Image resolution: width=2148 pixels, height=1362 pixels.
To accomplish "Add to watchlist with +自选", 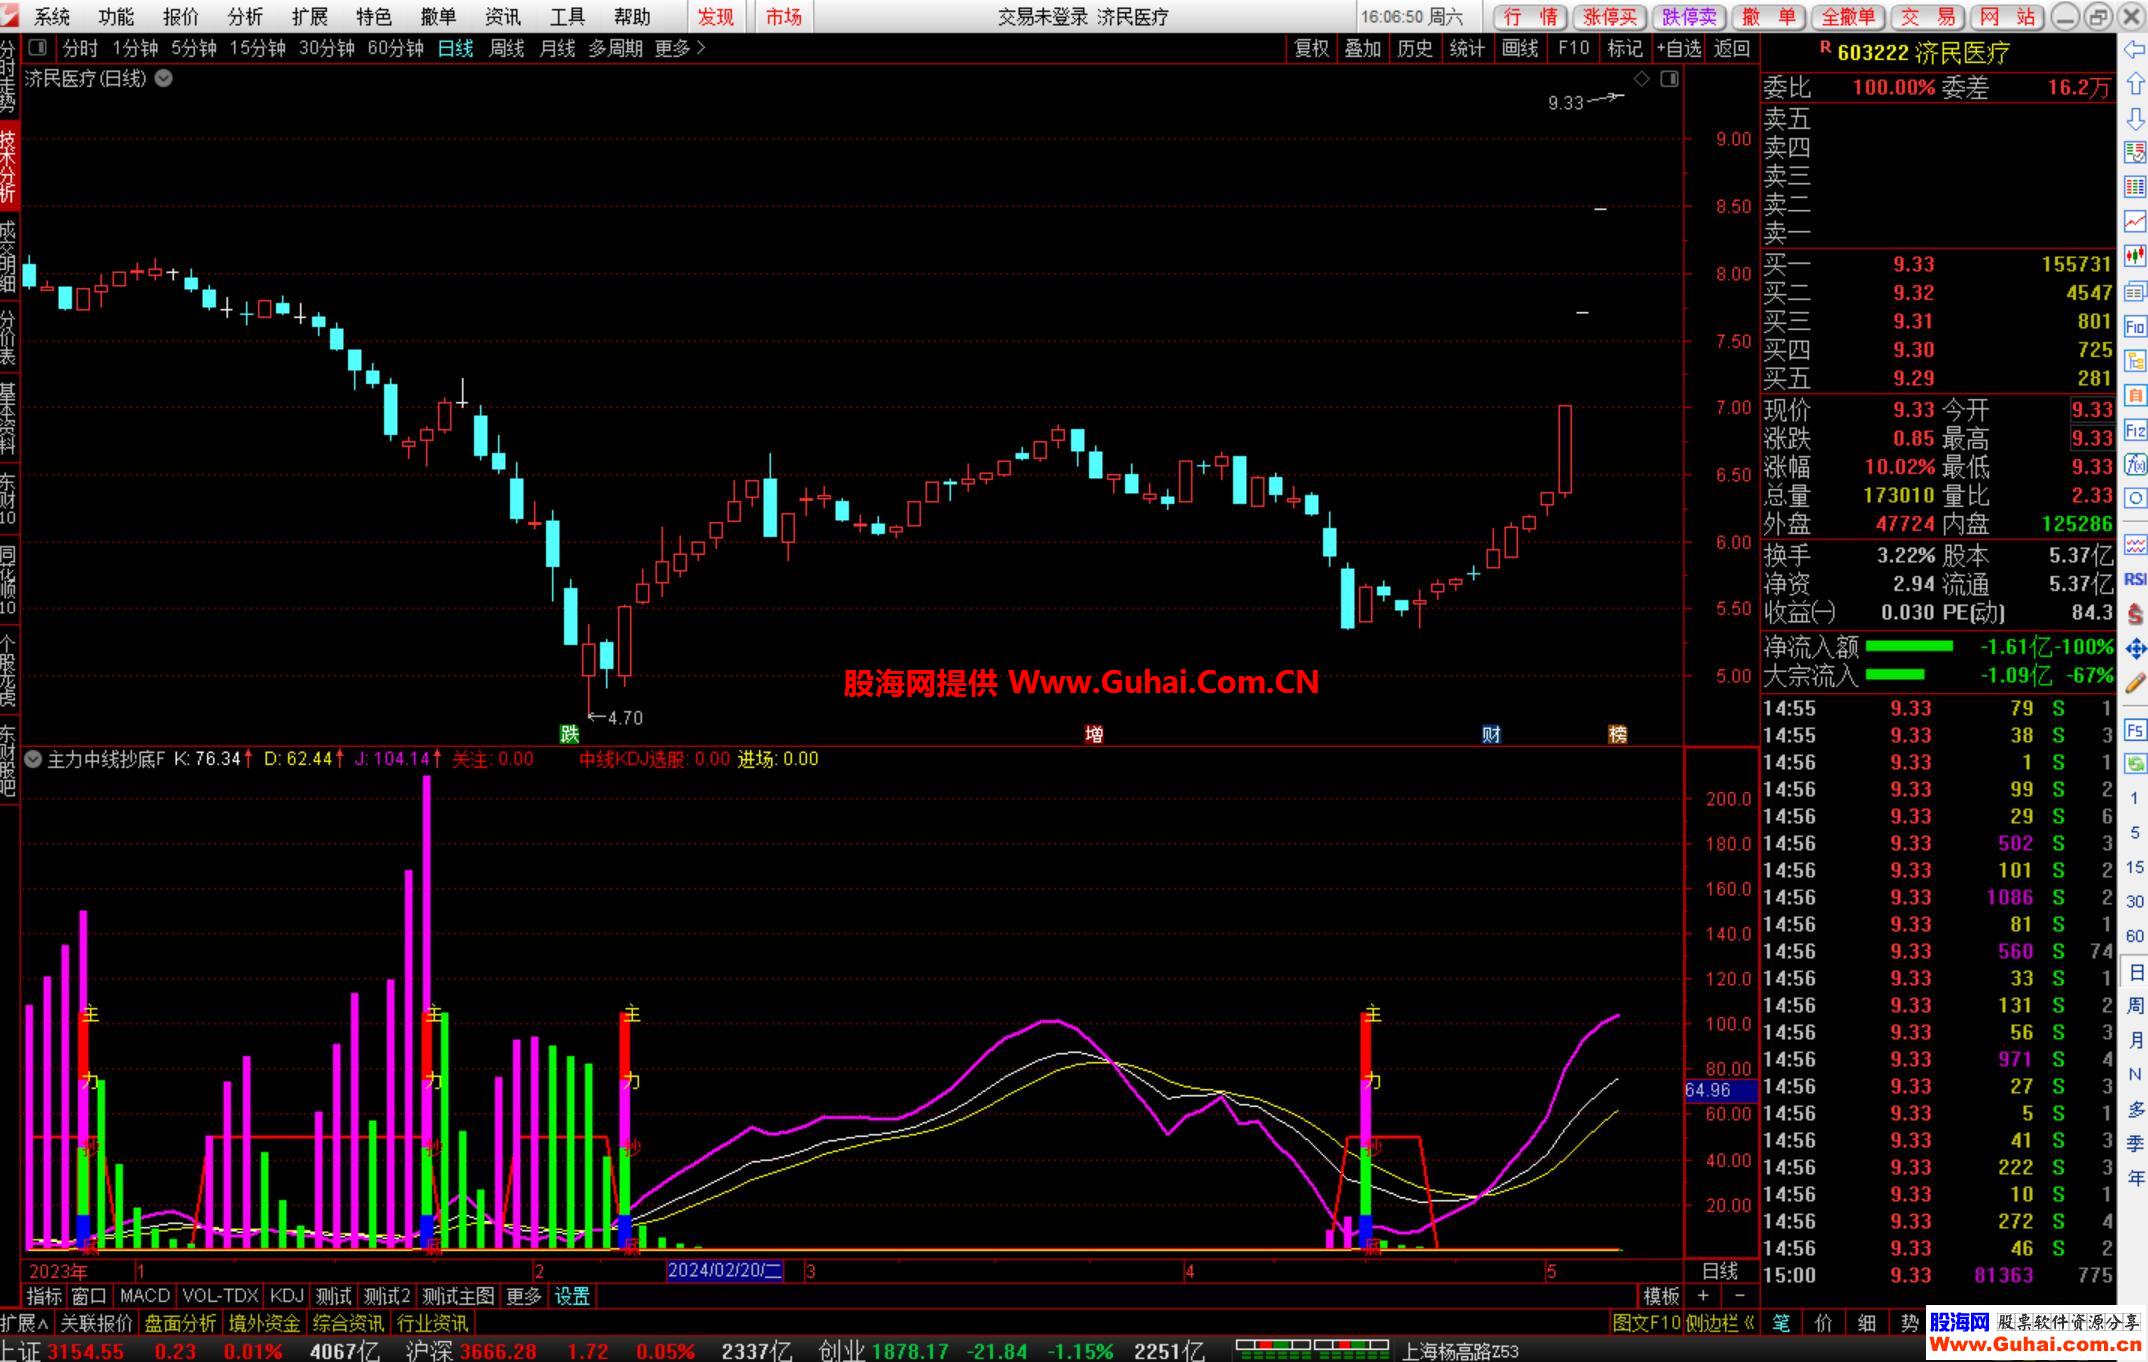I will tap(1678, 47).
